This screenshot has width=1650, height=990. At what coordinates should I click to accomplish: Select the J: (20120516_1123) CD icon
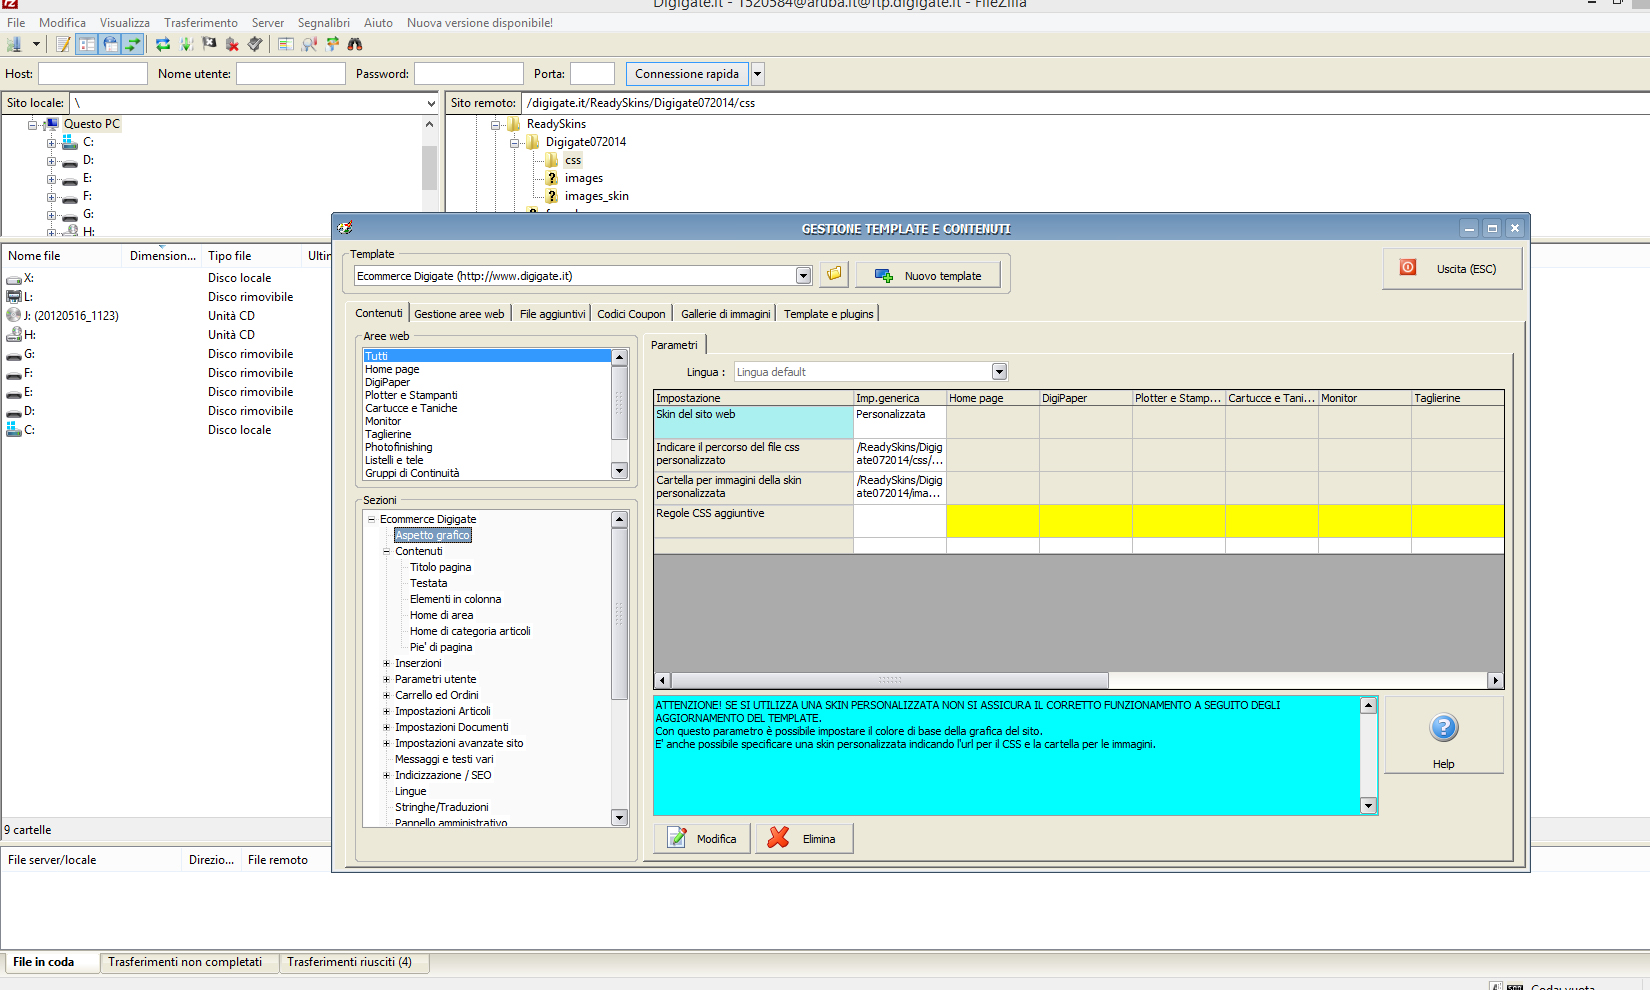(x=14, y=315)
